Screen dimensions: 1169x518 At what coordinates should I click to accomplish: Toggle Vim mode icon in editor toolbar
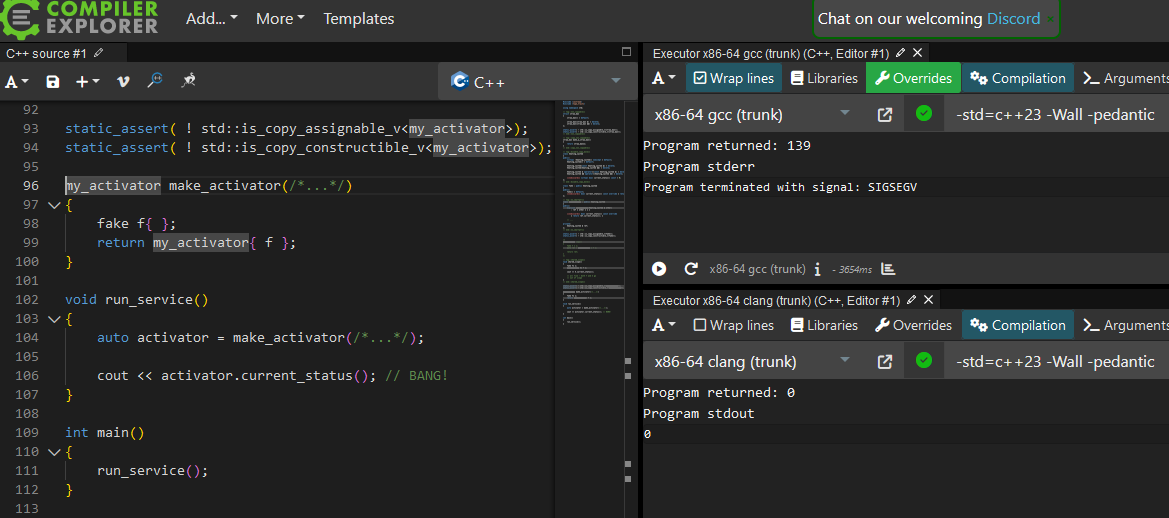click(x=123, y=82)
